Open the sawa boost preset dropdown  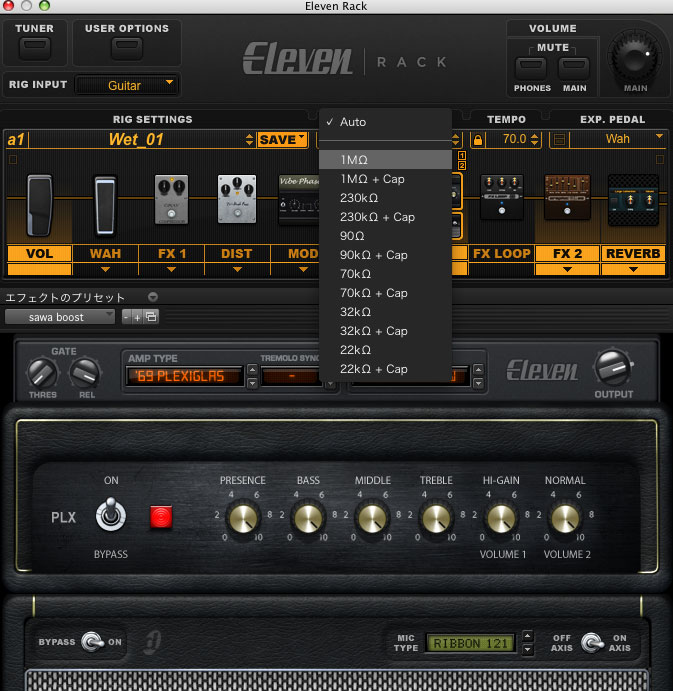click(x=60, y=317)
